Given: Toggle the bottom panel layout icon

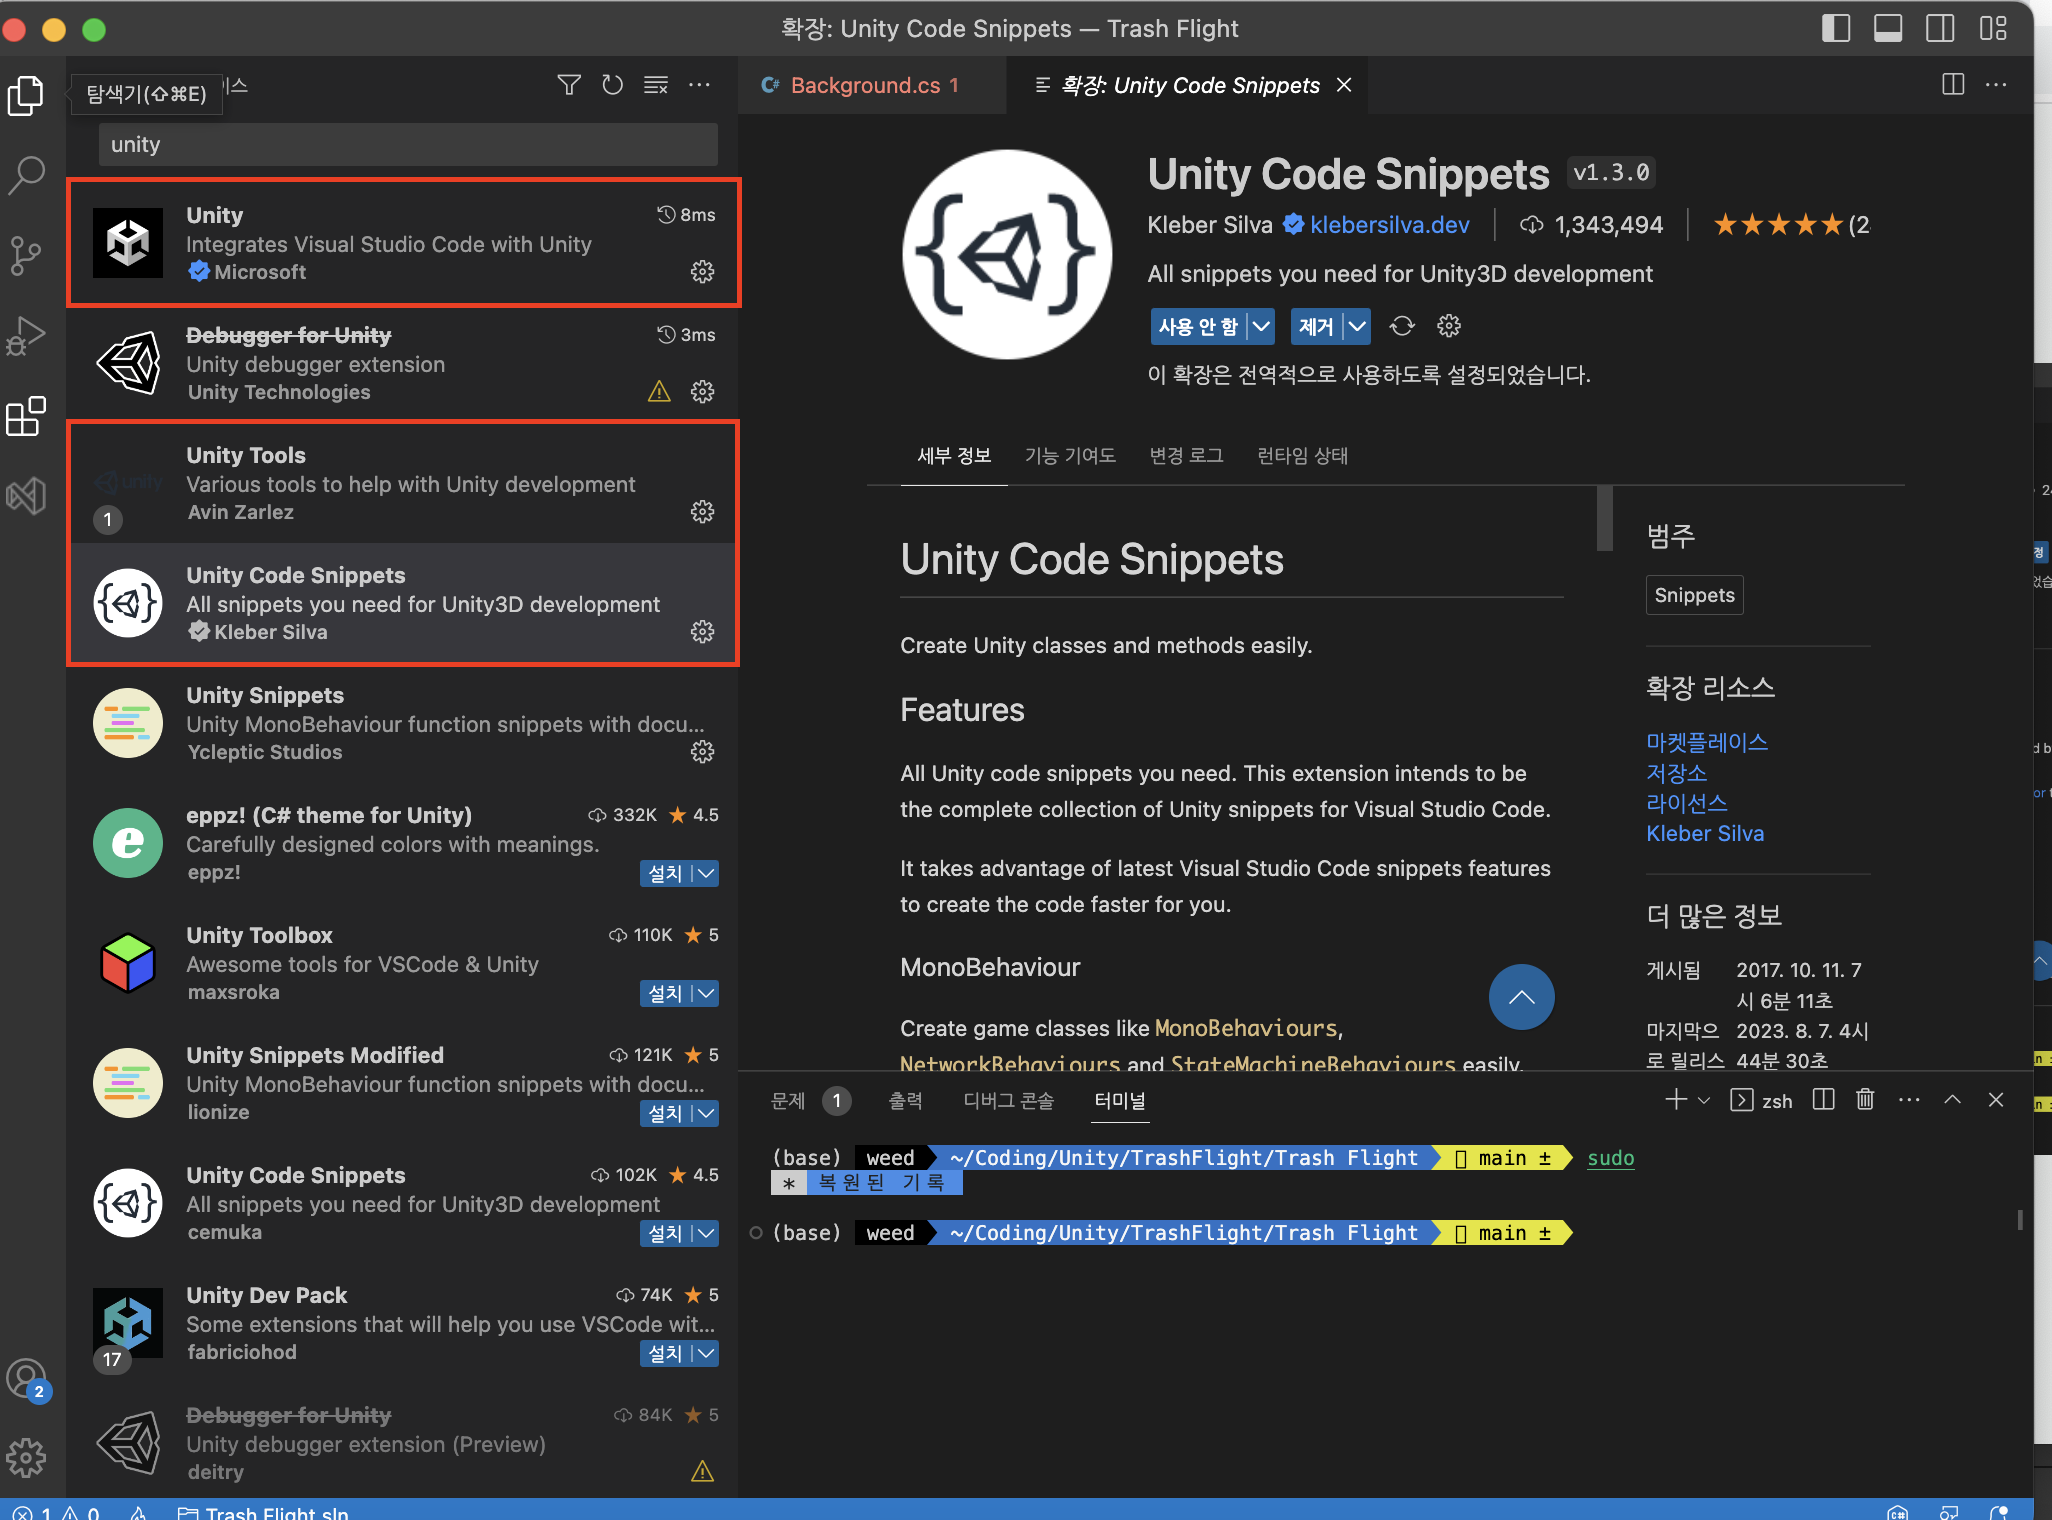Looking at the screenshot, I should pos(1888,28).
